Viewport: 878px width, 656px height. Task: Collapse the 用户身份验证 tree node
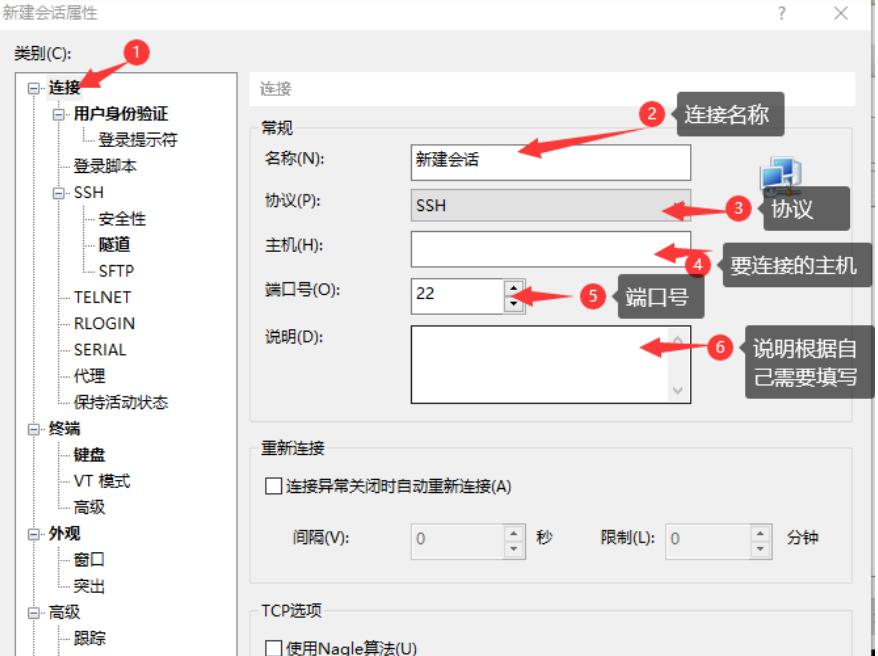pos(58,115)
